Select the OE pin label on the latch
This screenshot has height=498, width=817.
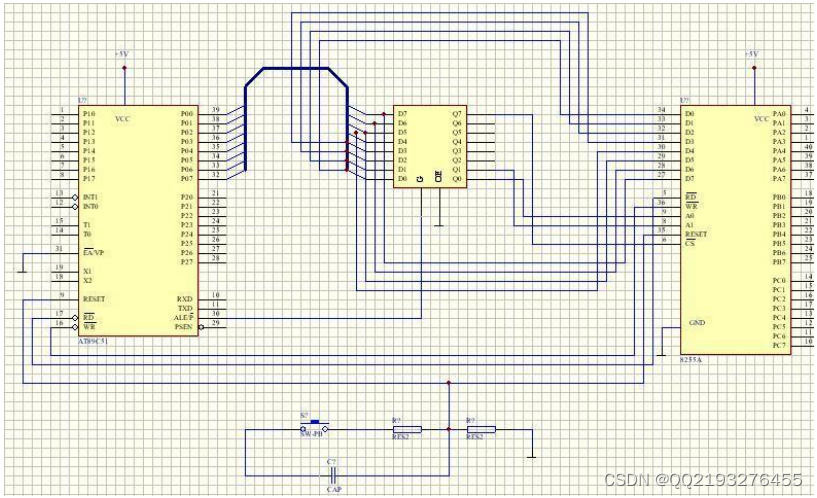point(439,176)
